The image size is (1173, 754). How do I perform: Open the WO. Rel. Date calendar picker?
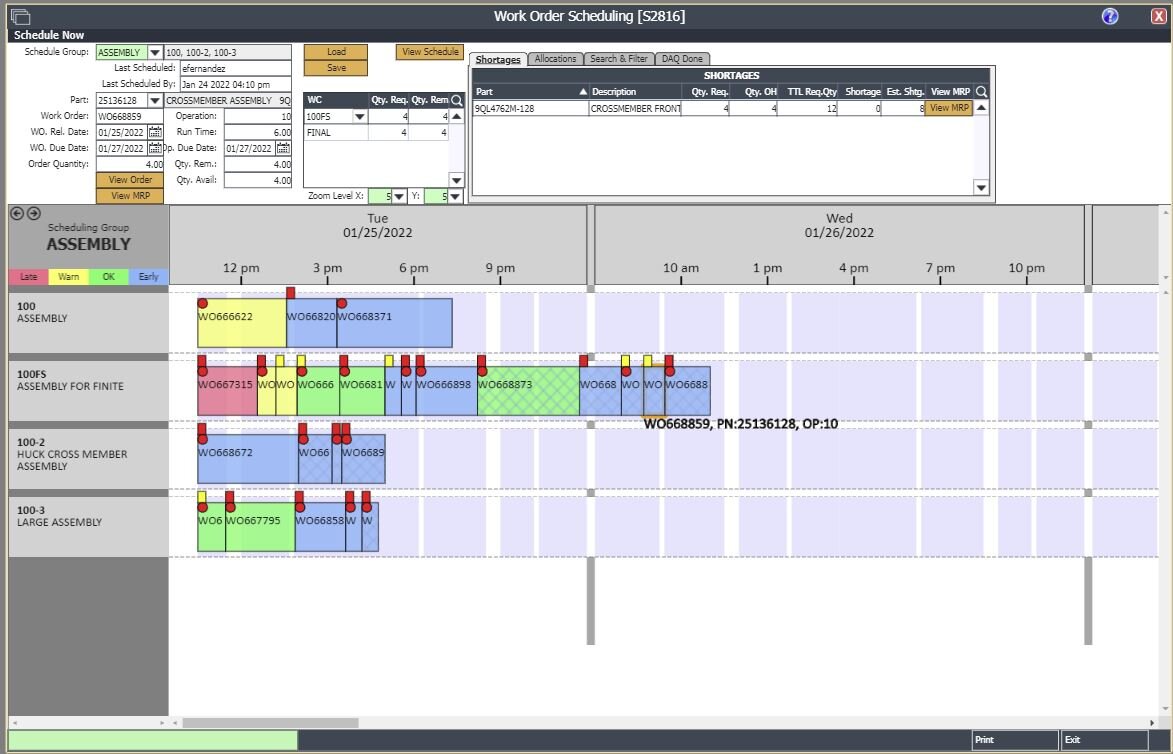(155, 132)
